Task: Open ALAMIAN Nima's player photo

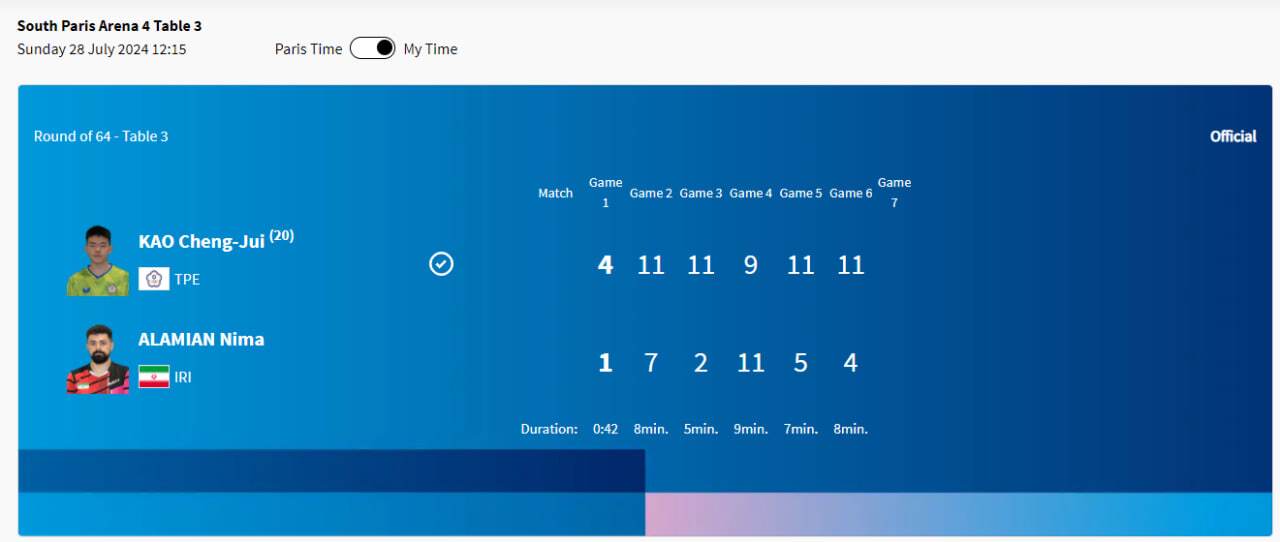Action: tap(98, 360)
